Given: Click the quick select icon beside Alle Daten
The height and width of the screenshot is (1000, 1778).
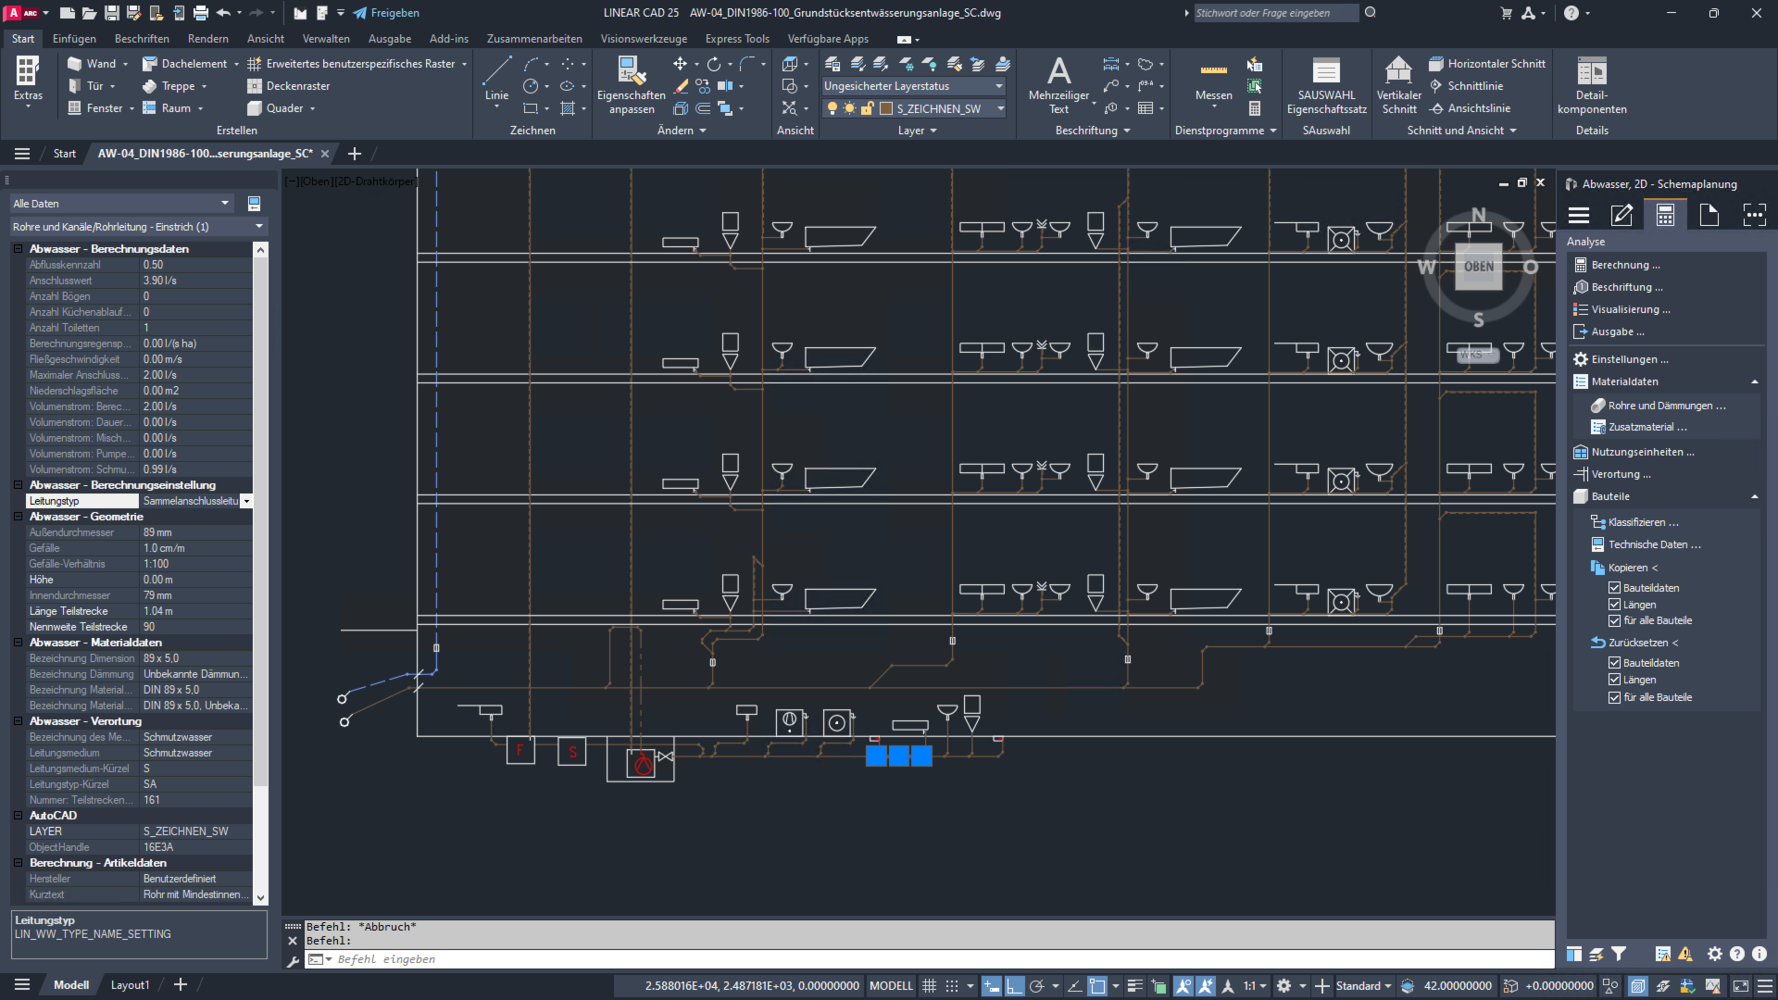Looking at the screenshot, I should click(x=254, y=203).
